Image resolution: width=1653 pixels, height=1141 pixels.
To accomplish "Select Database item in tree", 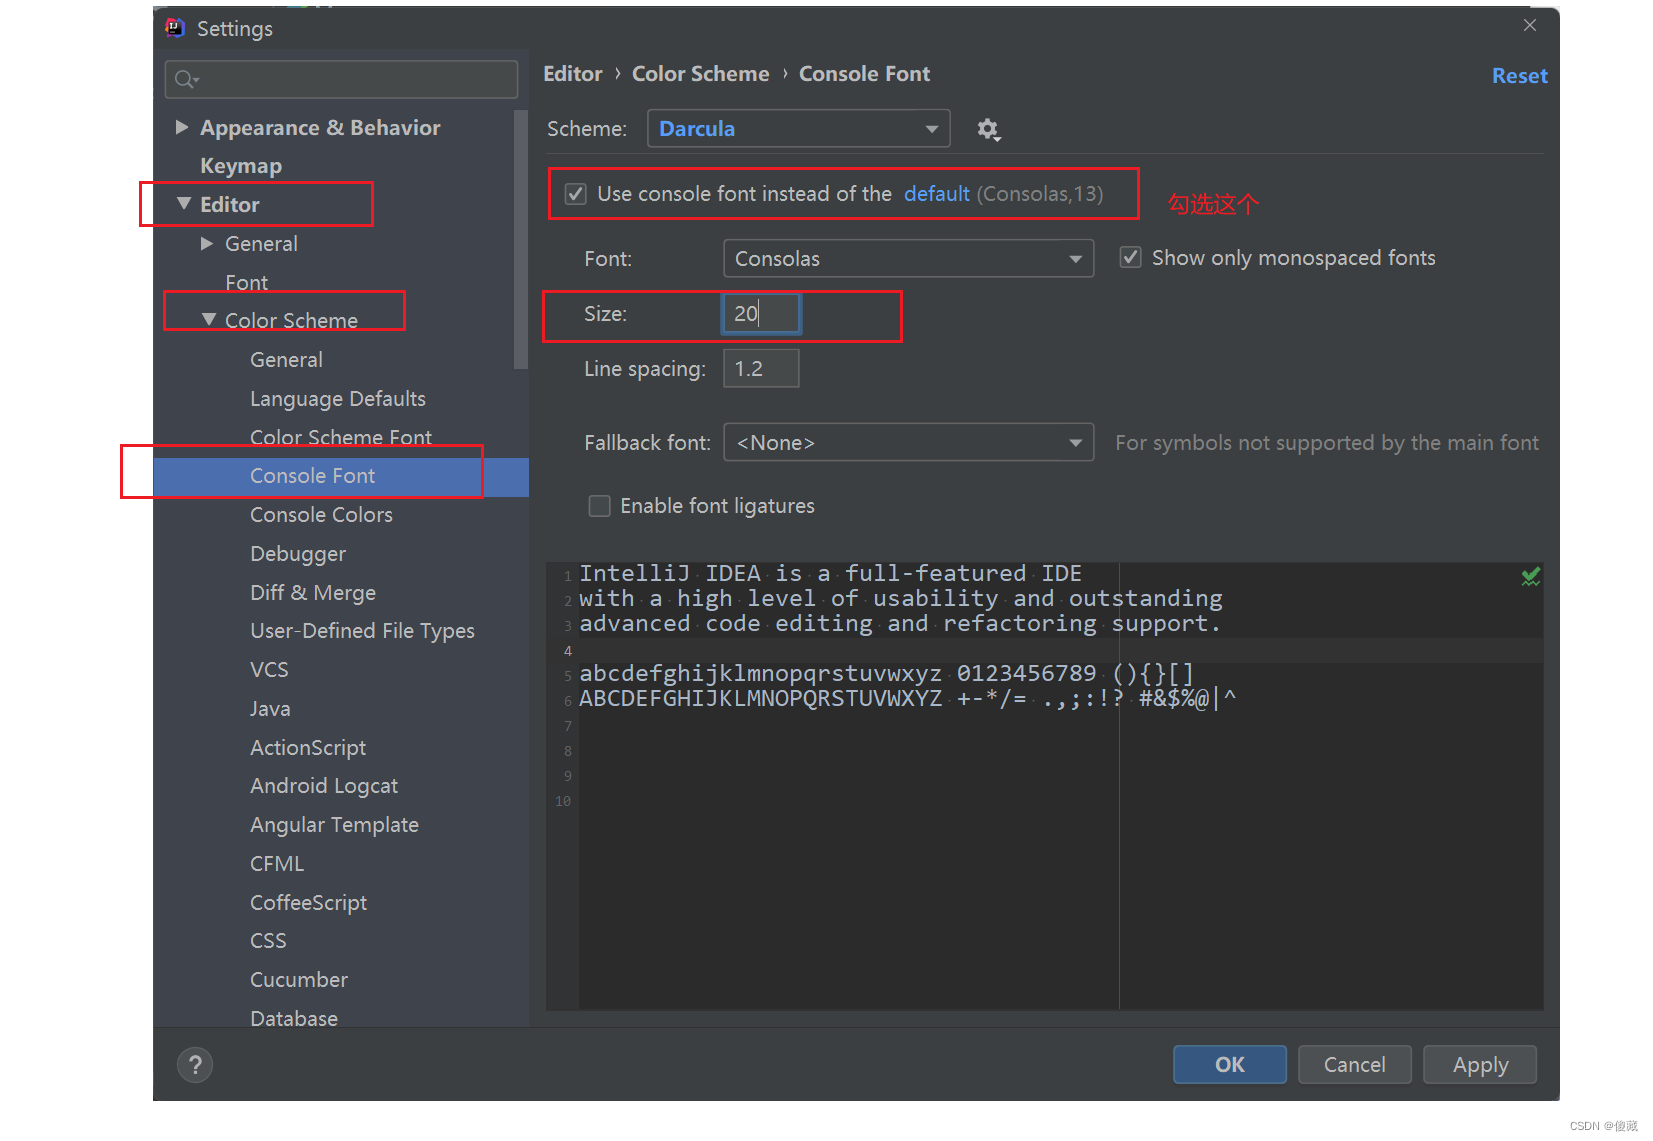I will [294, 1018].
